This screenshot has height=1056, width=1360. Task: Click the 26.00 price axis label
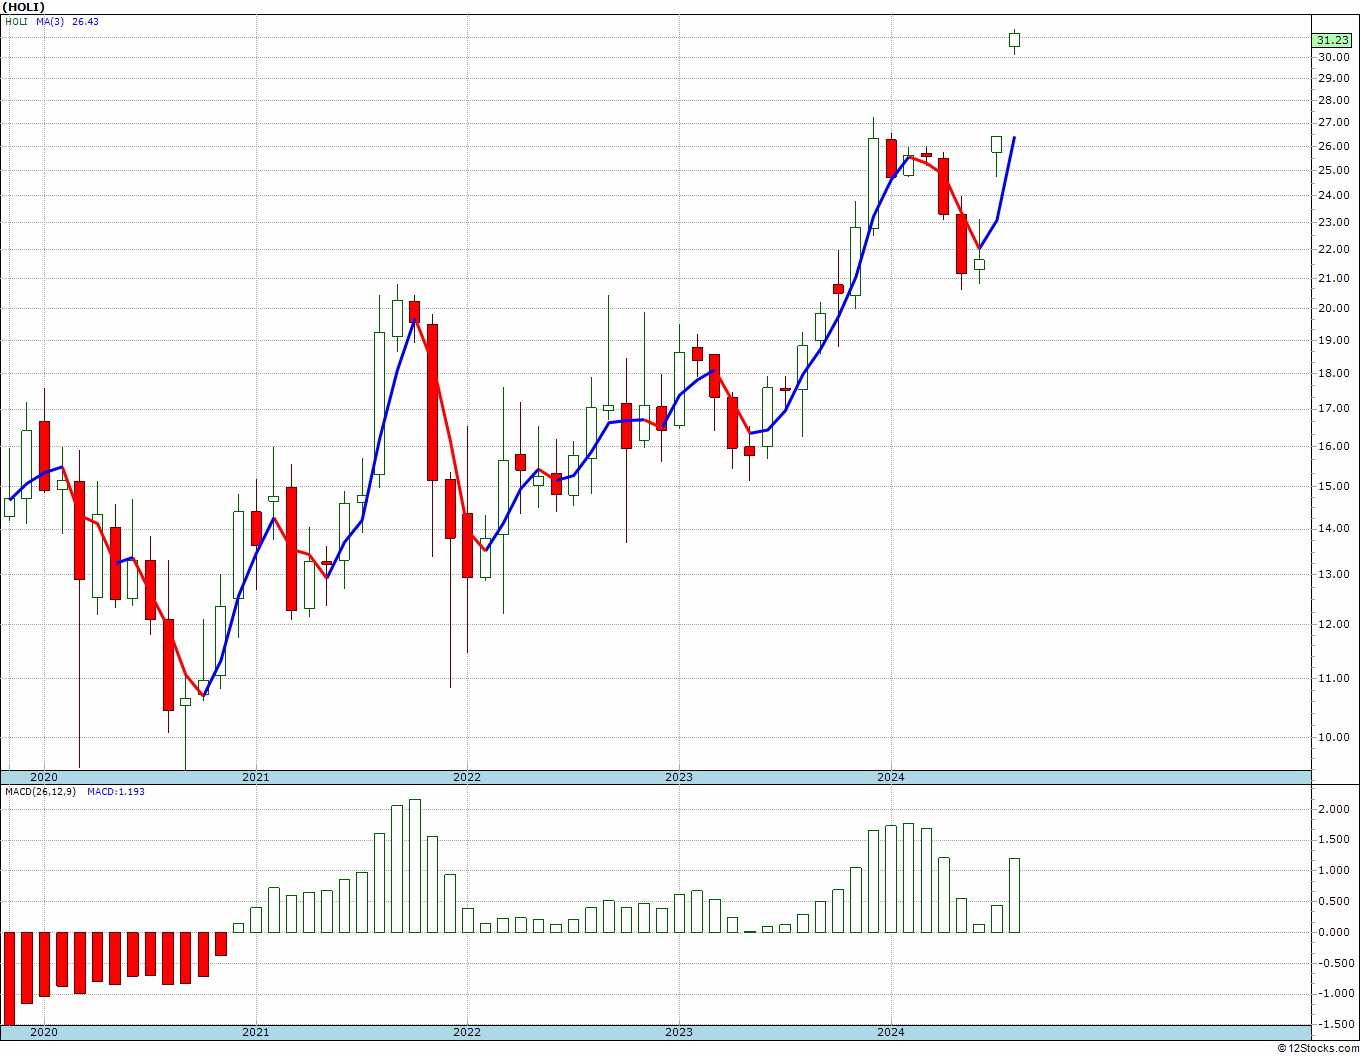pos(1333,146)
